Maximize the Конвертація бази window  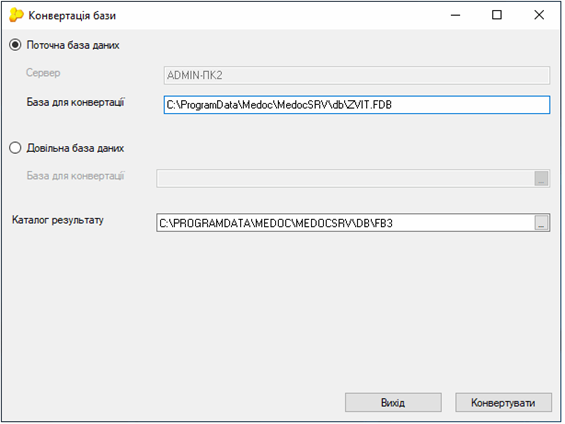(497, 15)
